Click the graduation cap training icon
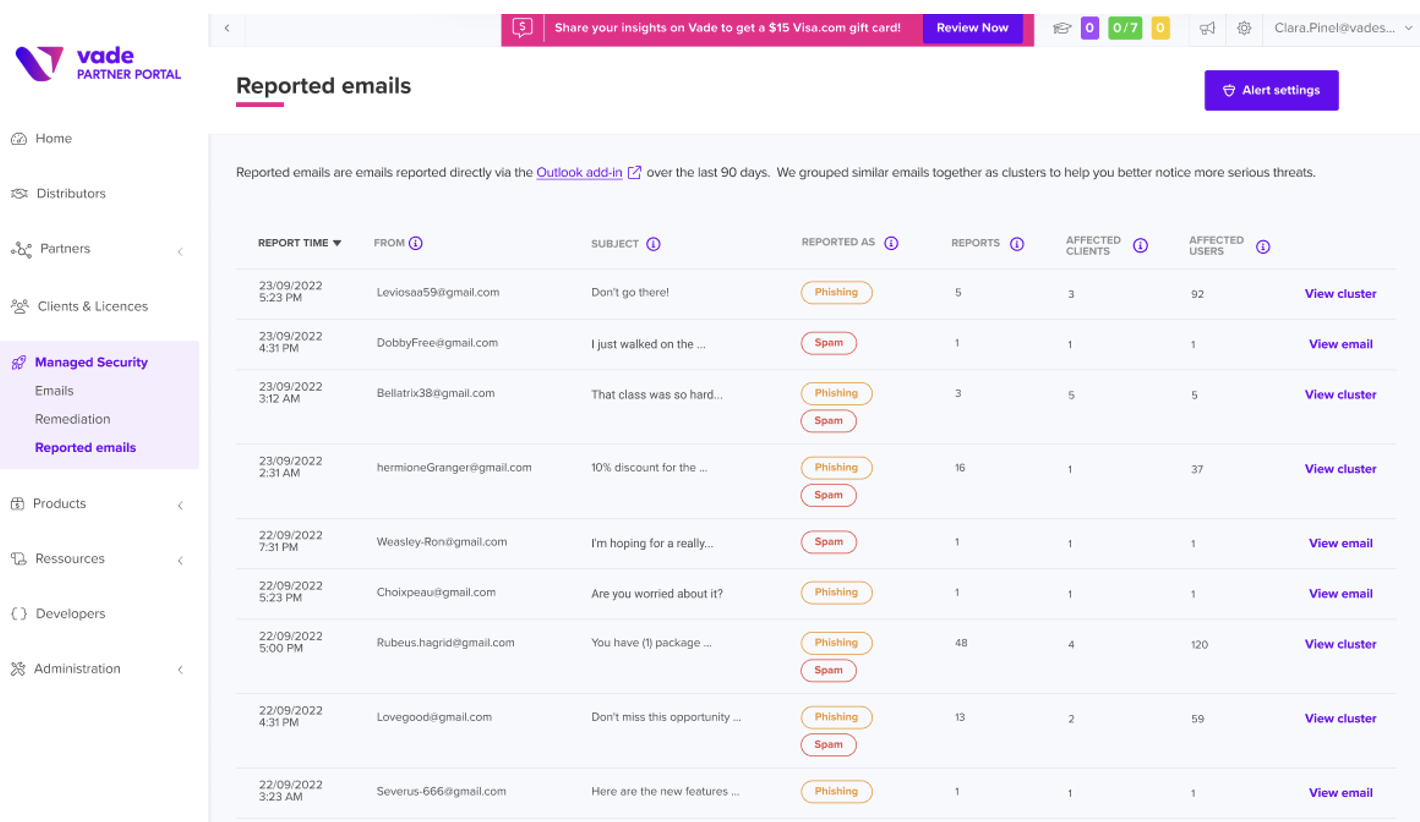Screen dimensions: 1420x822 (x=1061, y=29)
